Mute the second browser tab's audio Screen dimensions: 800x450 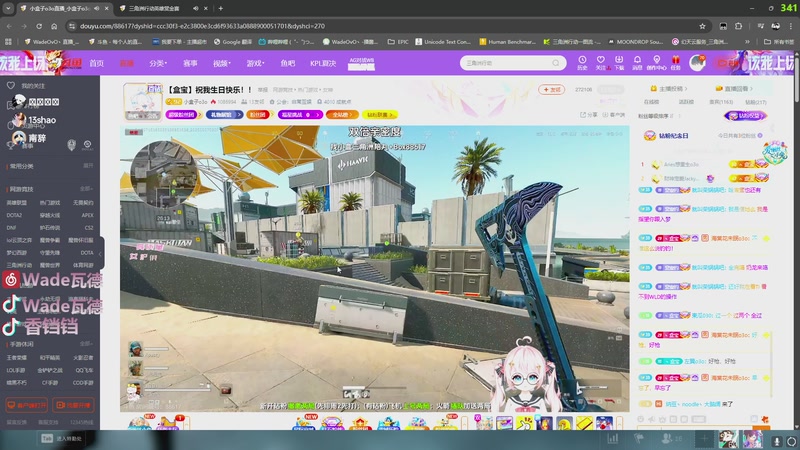click(x=196, y=8)
